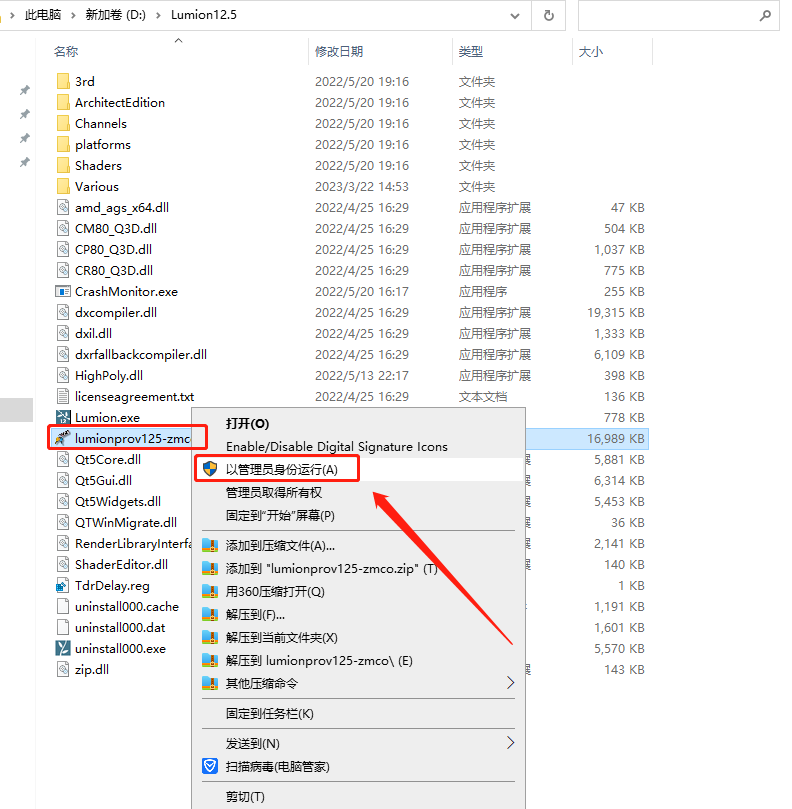This screenshot has width=792, height=809.
Task: Click the first quick access pin icon
Action: point(24,90)
